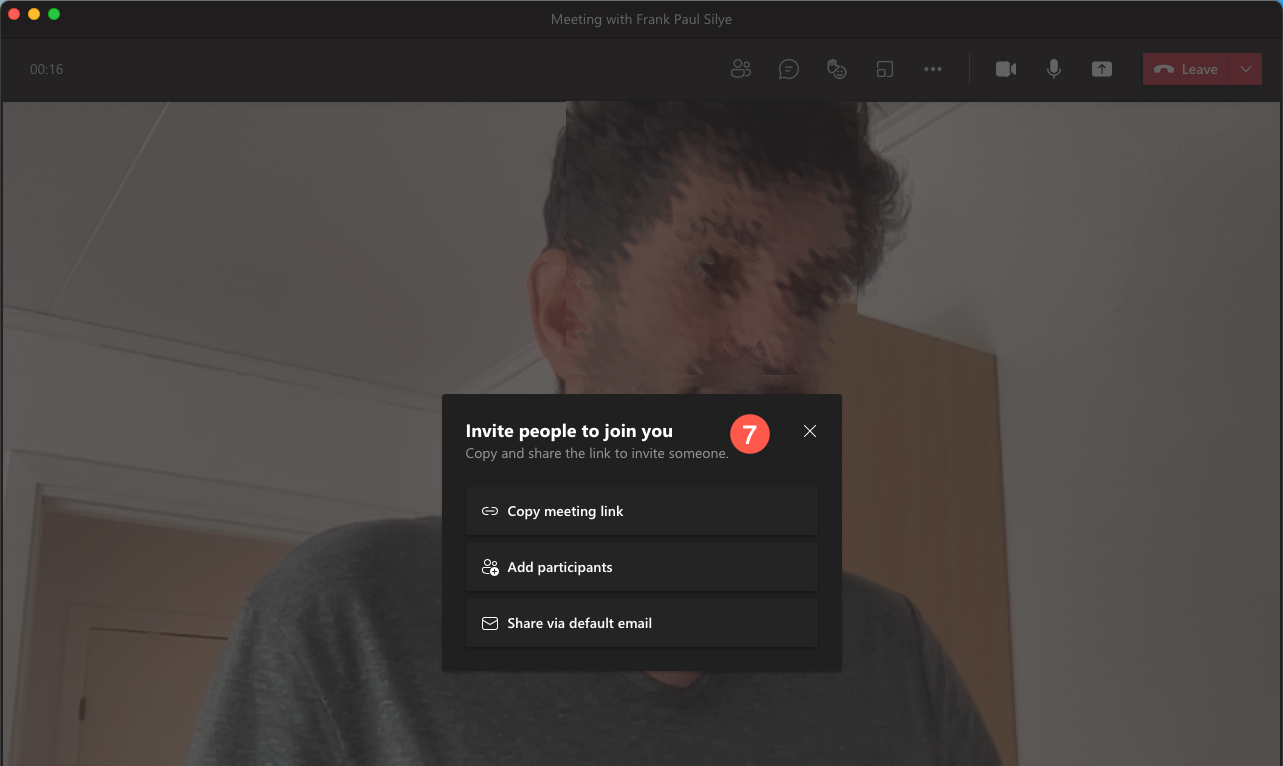
Task: Toggle the camera off
Action: [x=1006, y=69]
